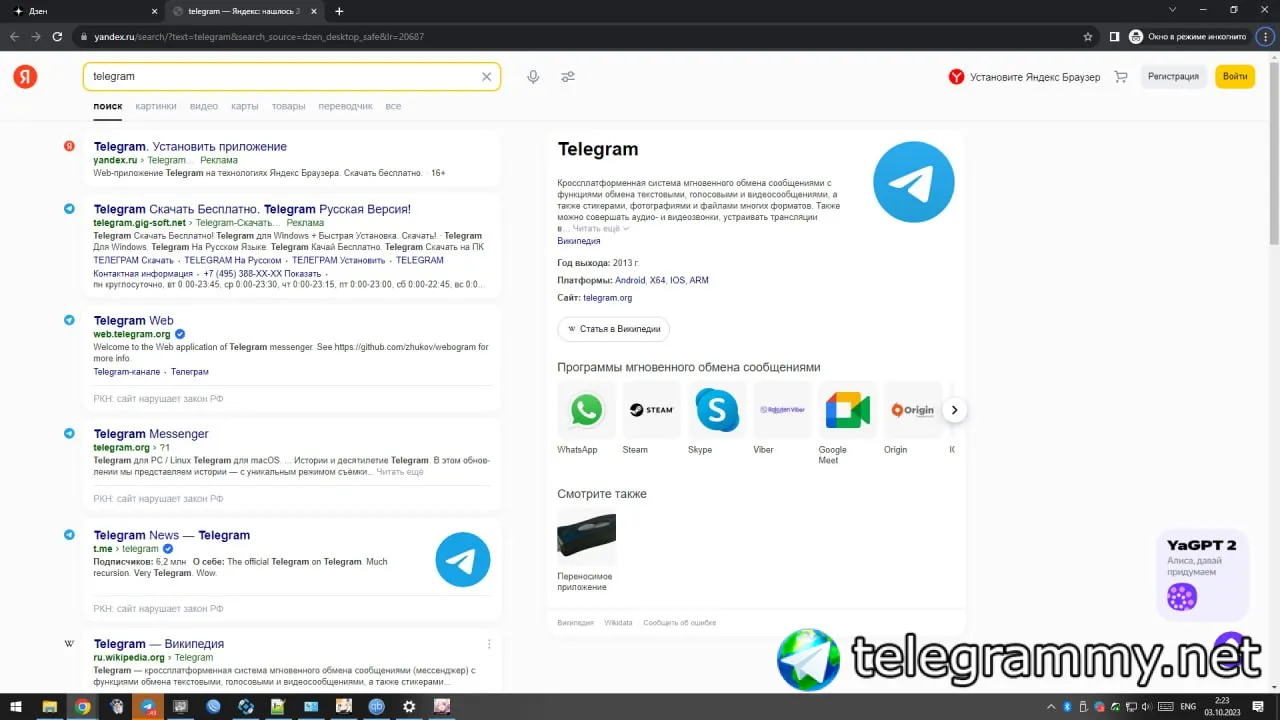Show more messengers with the right arrow
This screenshot has width=1280, height=720.
[x=955, y=410]
